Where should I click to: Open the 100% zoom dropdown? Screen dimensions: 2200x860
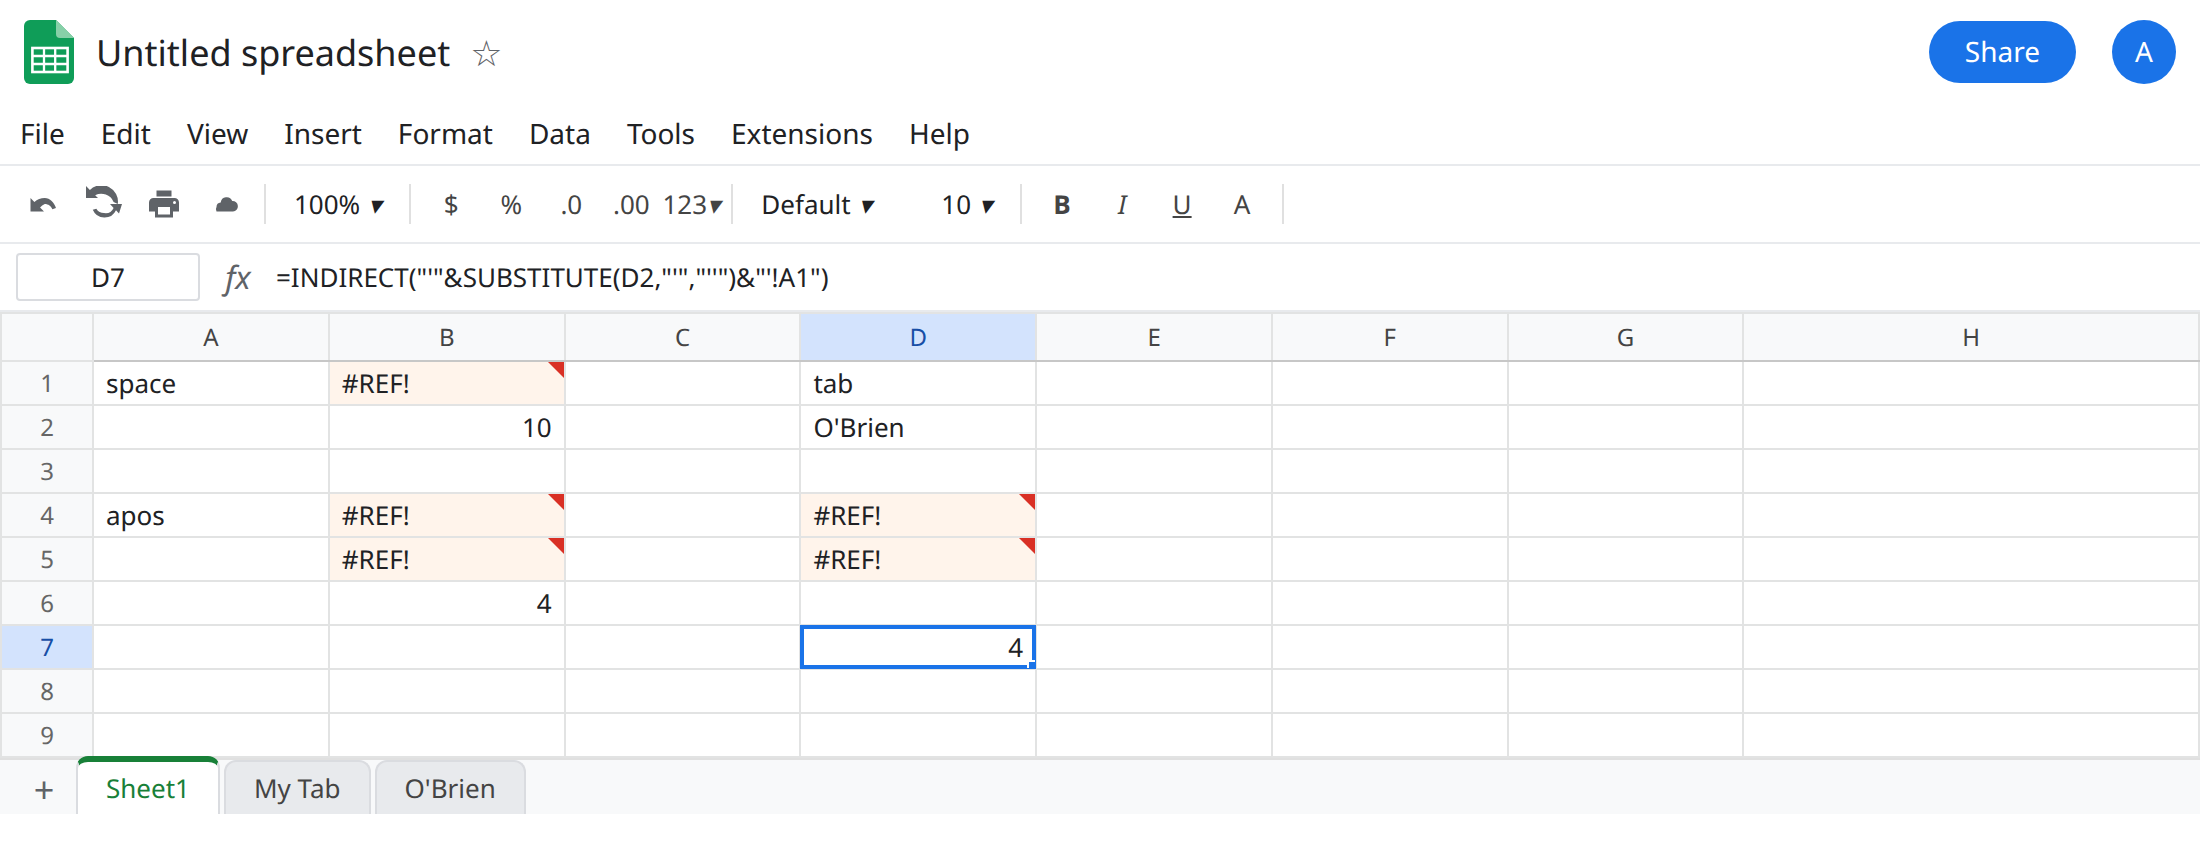(339, 205)
